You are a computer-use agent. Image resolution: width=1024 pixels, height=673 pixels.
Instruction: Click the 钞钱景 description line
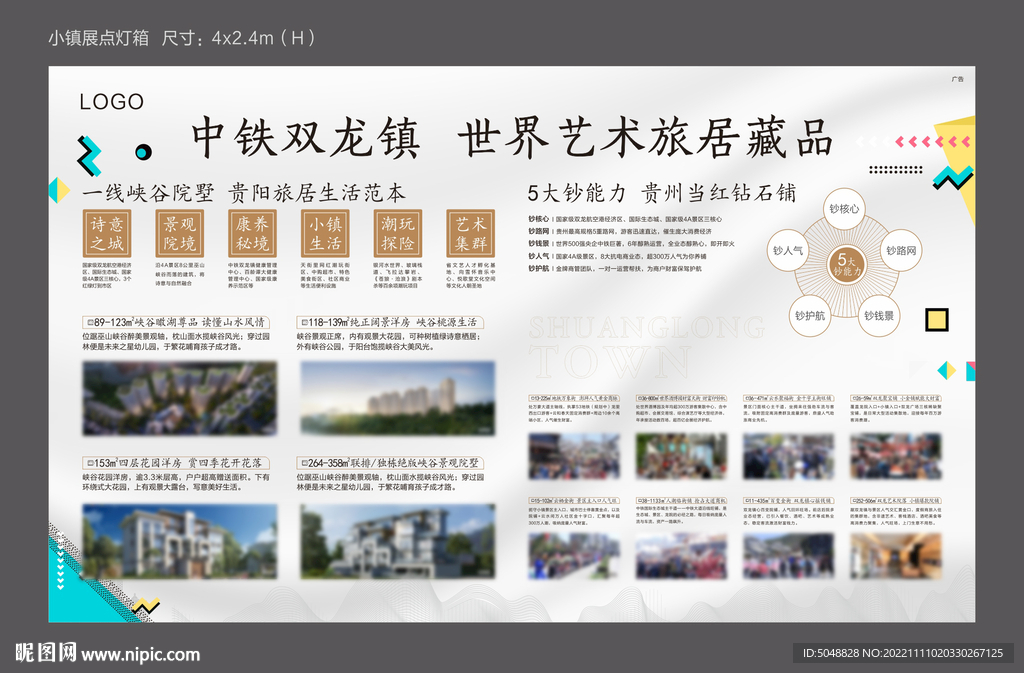click(631, 243)
